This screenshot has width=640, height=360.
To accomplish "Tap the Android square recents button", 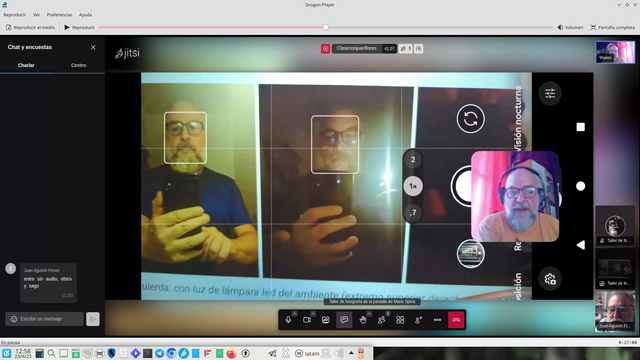I will click(580, 127).
